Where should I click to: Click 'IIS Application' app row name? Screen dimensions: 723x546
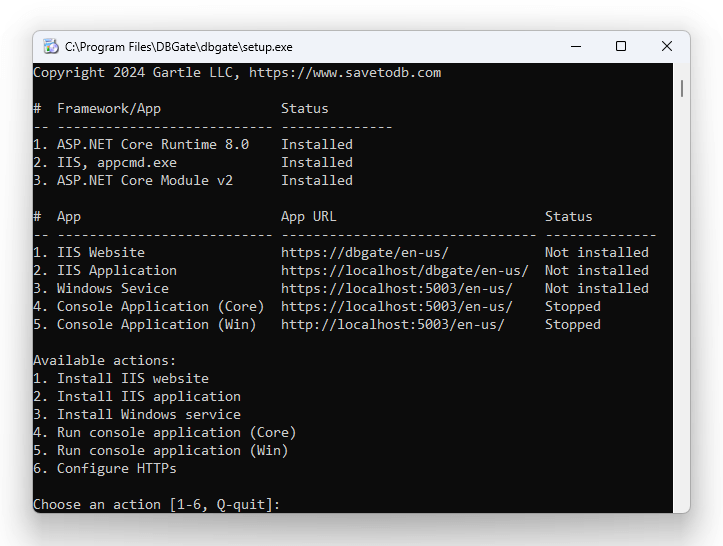[x=117, y=271]
